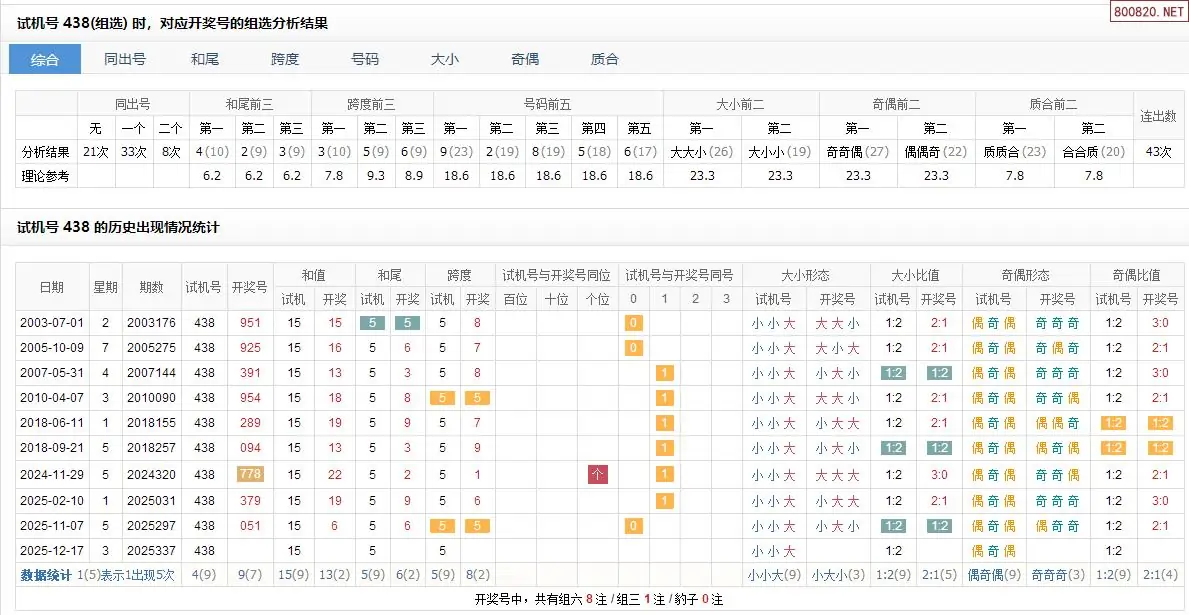The height and width of the screenshot is (615, 1189).
Task: Click the orange 0 badge for 2003-07-01
Action: (x=633, y=323)
